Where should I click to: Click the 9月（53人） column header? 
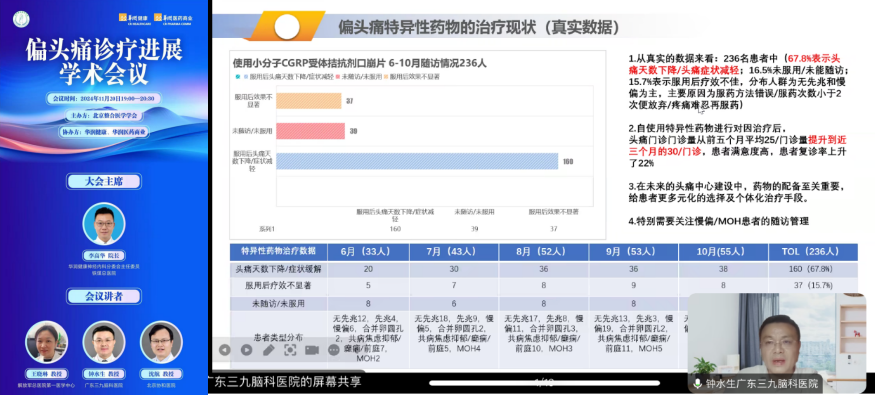[634, 252]
